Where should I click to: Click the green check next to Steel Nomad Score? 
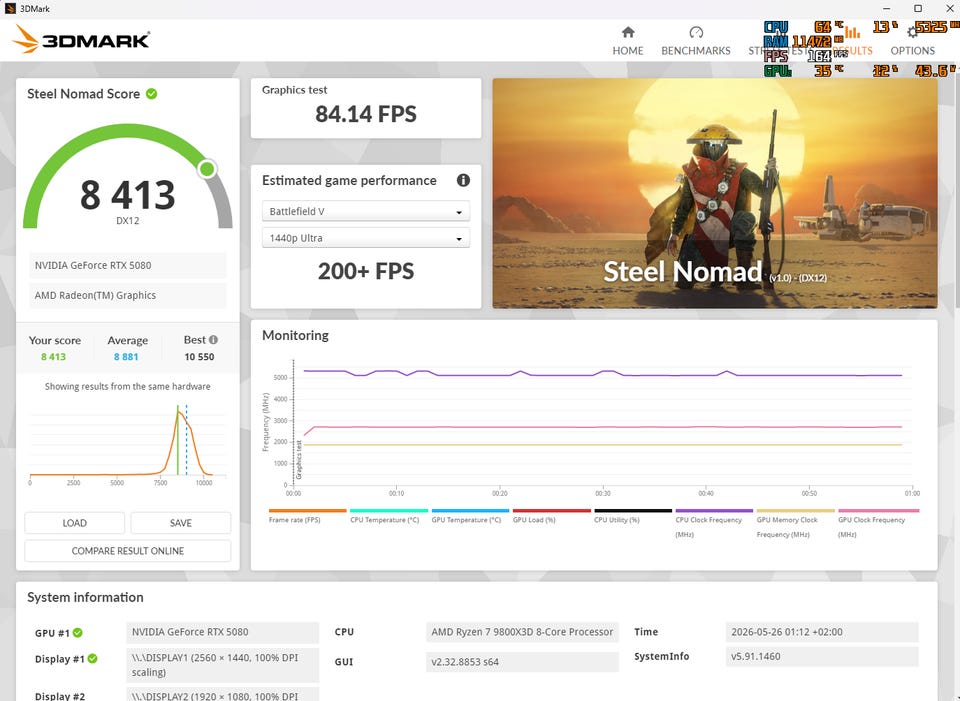[151, 94]
